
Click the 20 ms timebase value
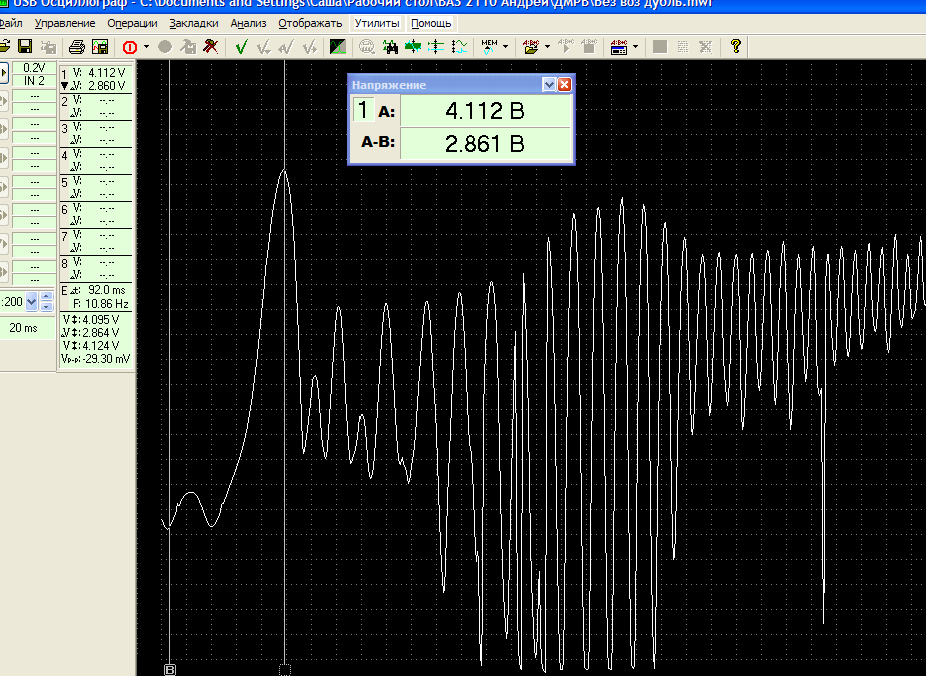point(24,328)
